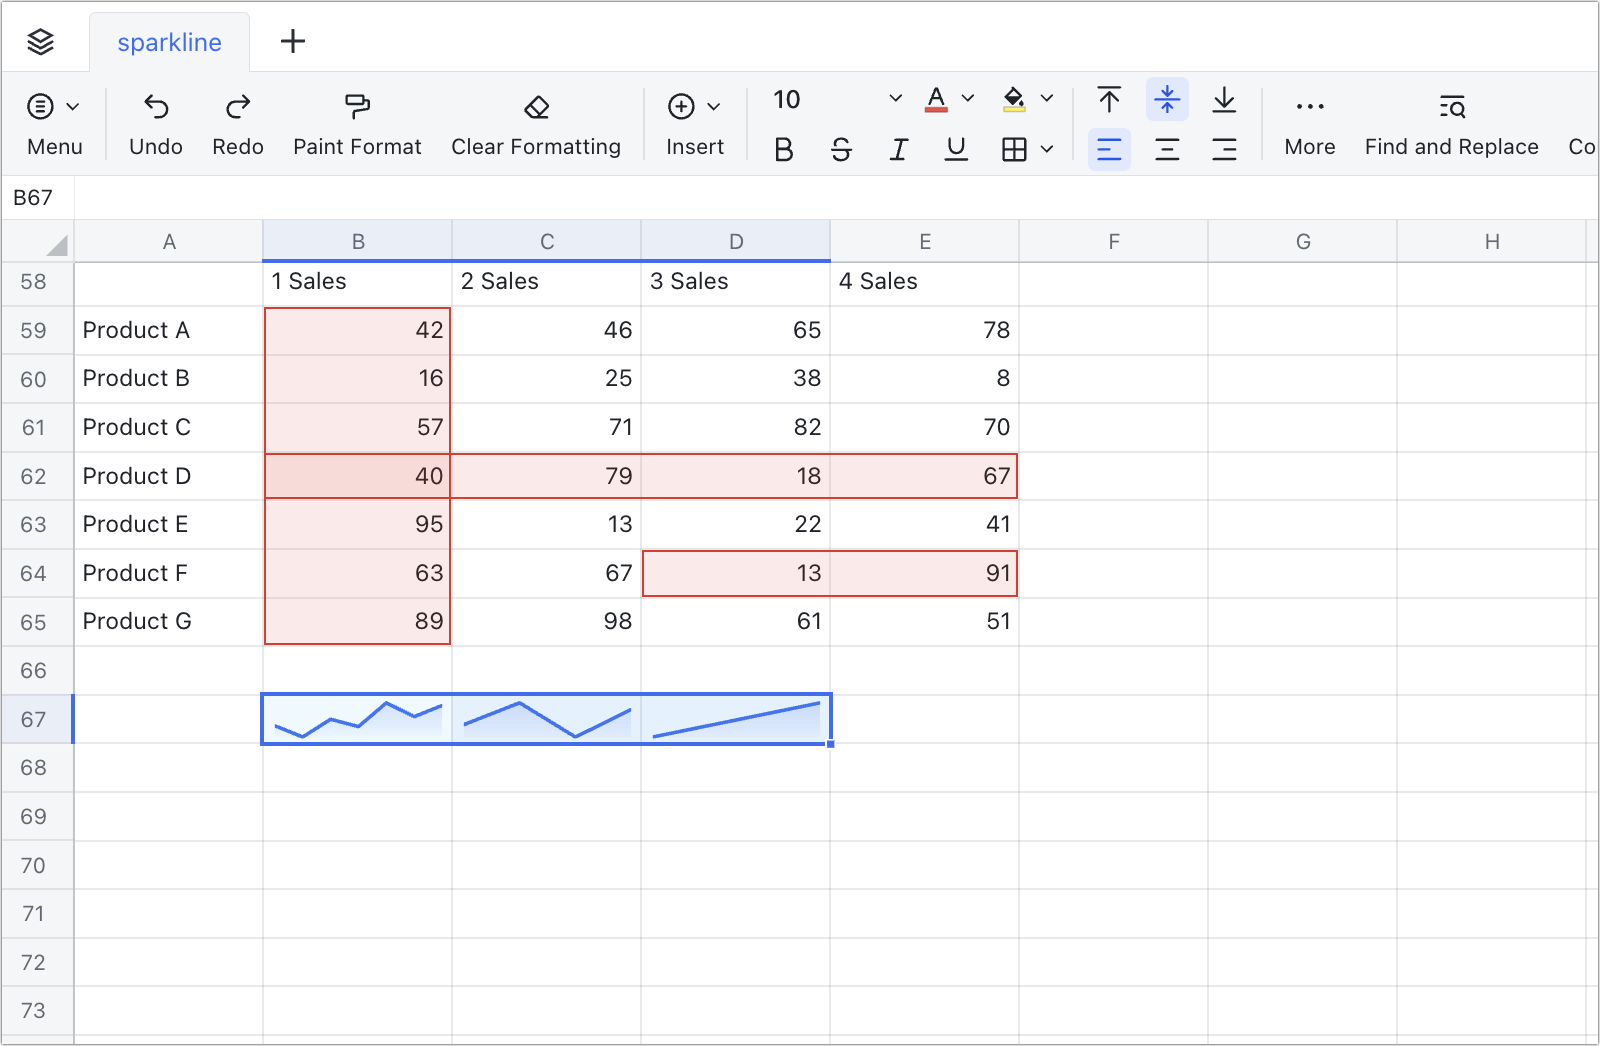Switch to the sparkline tab

[169, 42]
